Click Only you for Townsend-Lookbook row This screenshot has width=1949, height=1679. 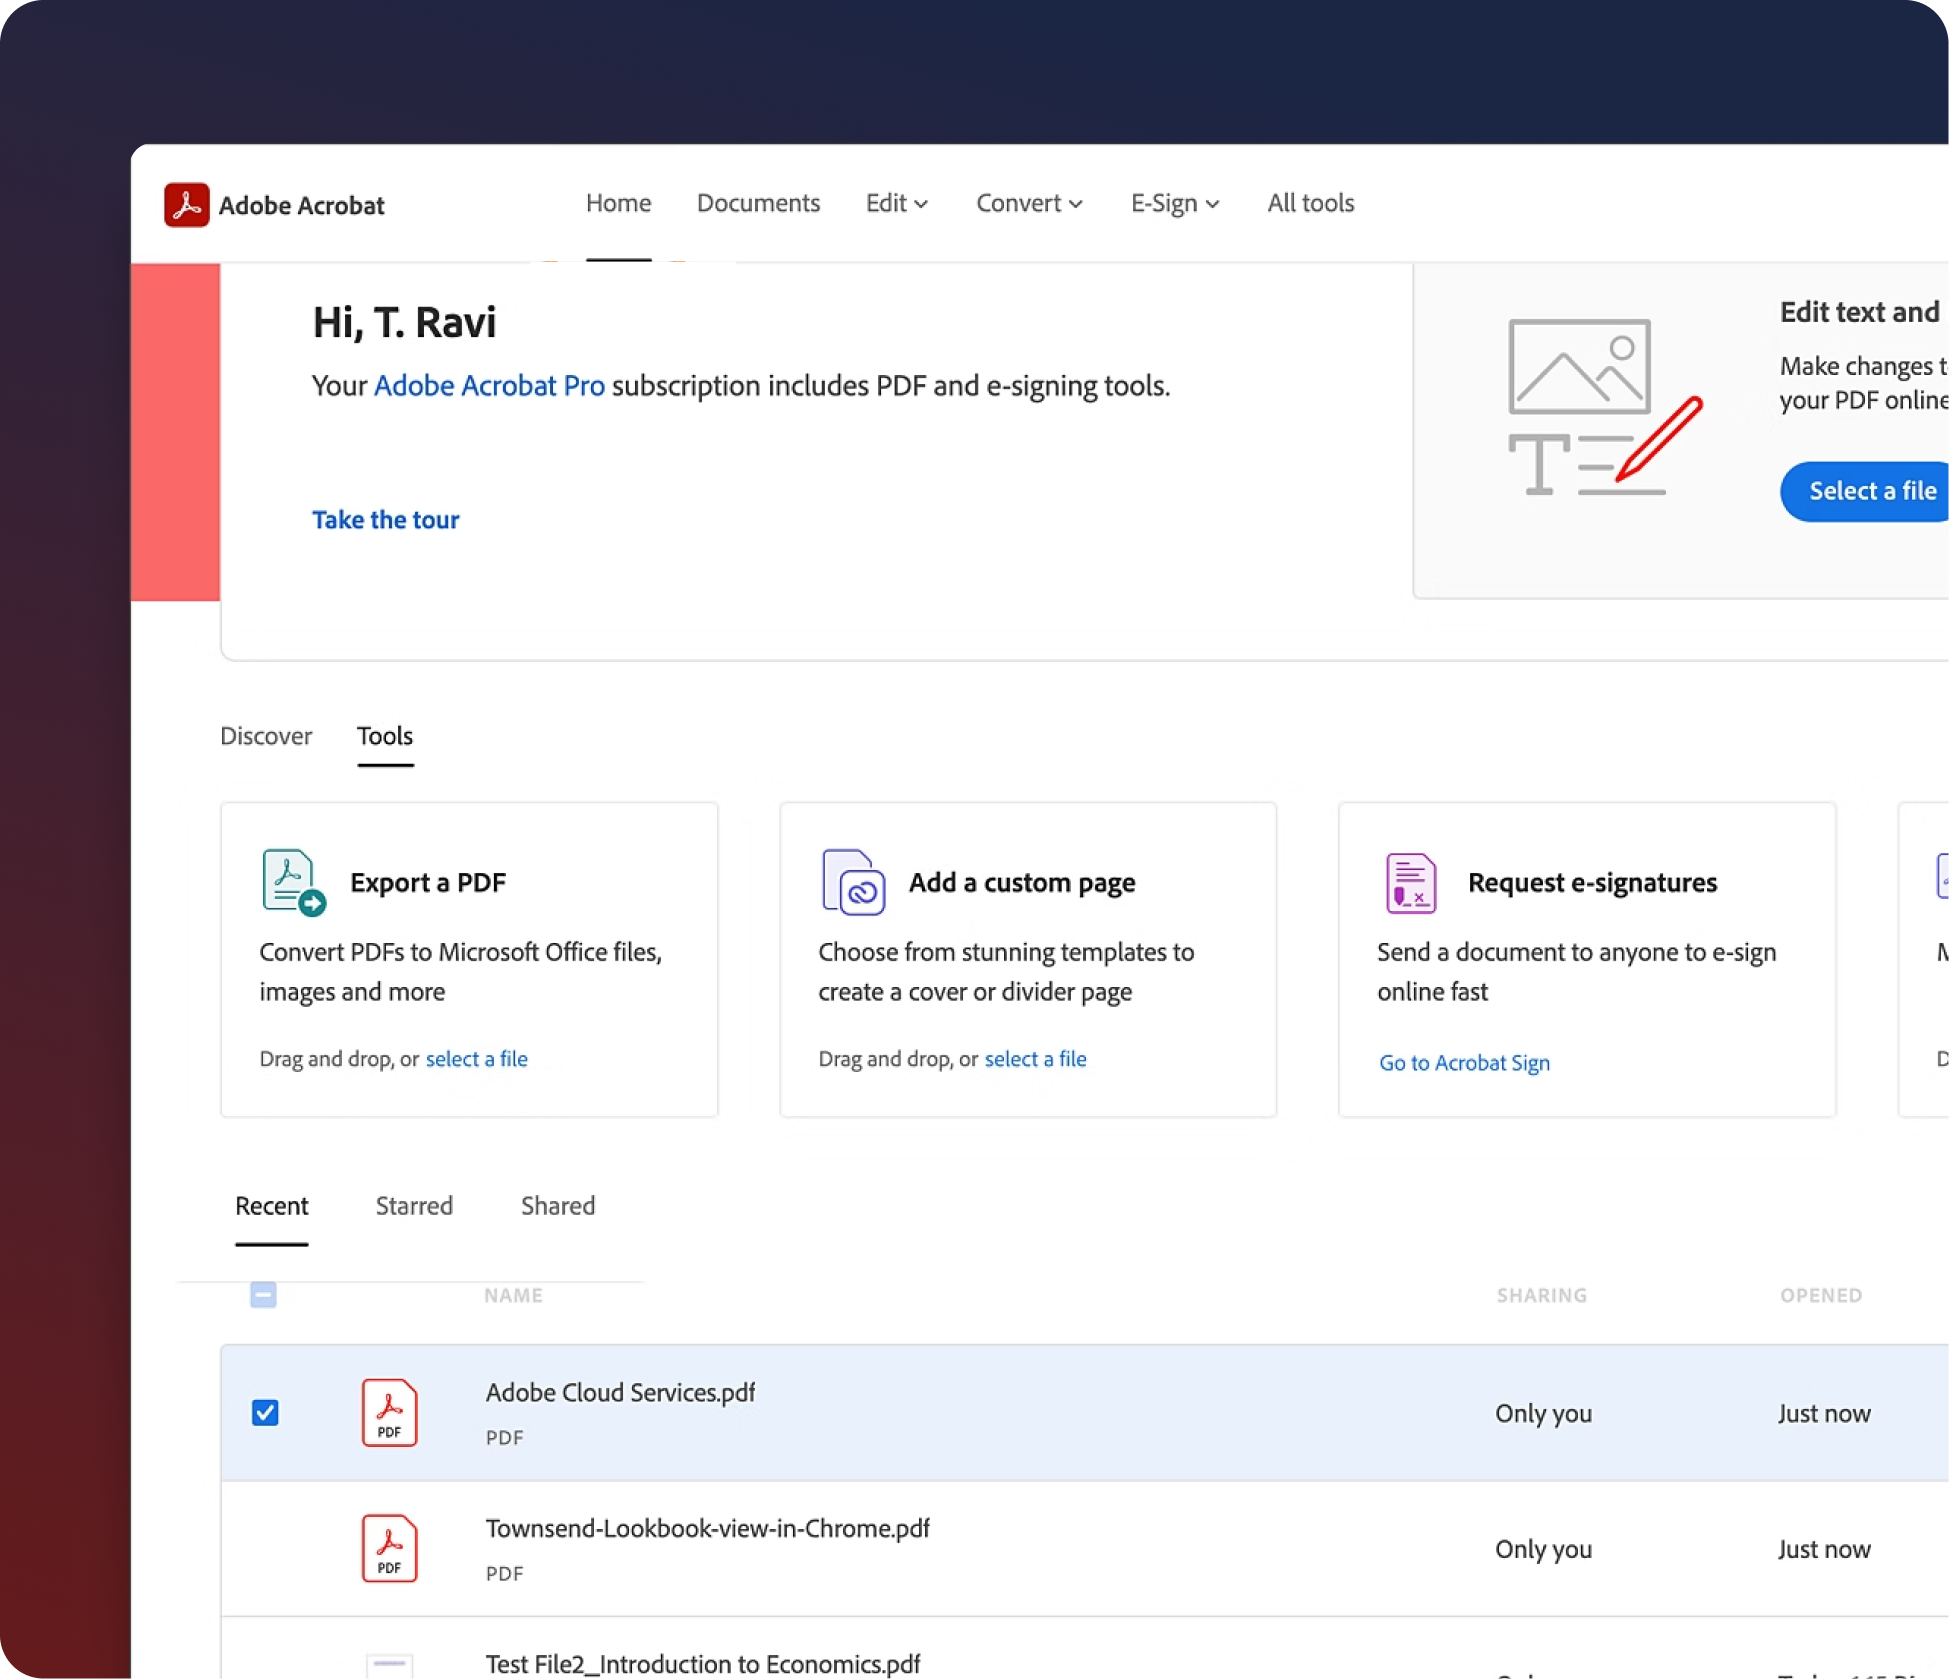(1543, 1550)
